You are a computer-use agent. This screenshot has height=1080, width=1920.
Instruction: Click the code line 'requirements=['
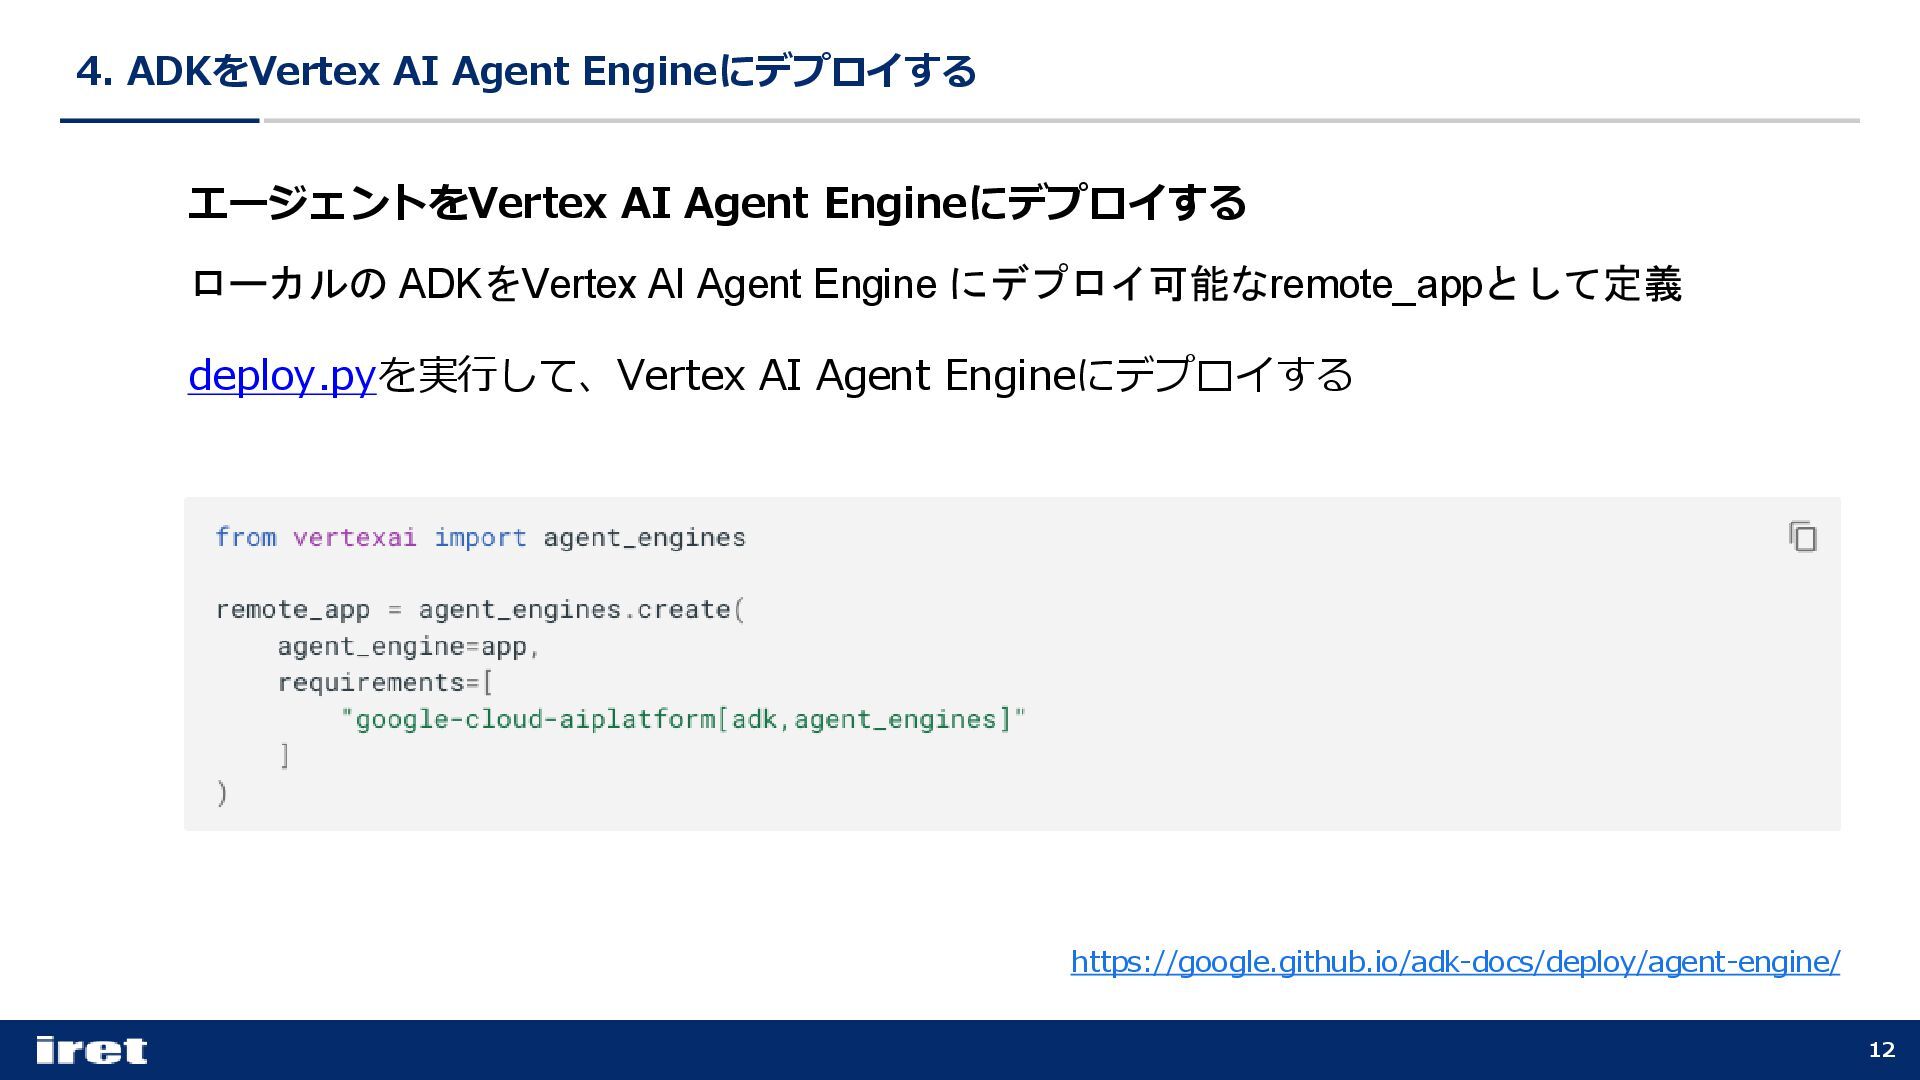click(x=386, y=683)
